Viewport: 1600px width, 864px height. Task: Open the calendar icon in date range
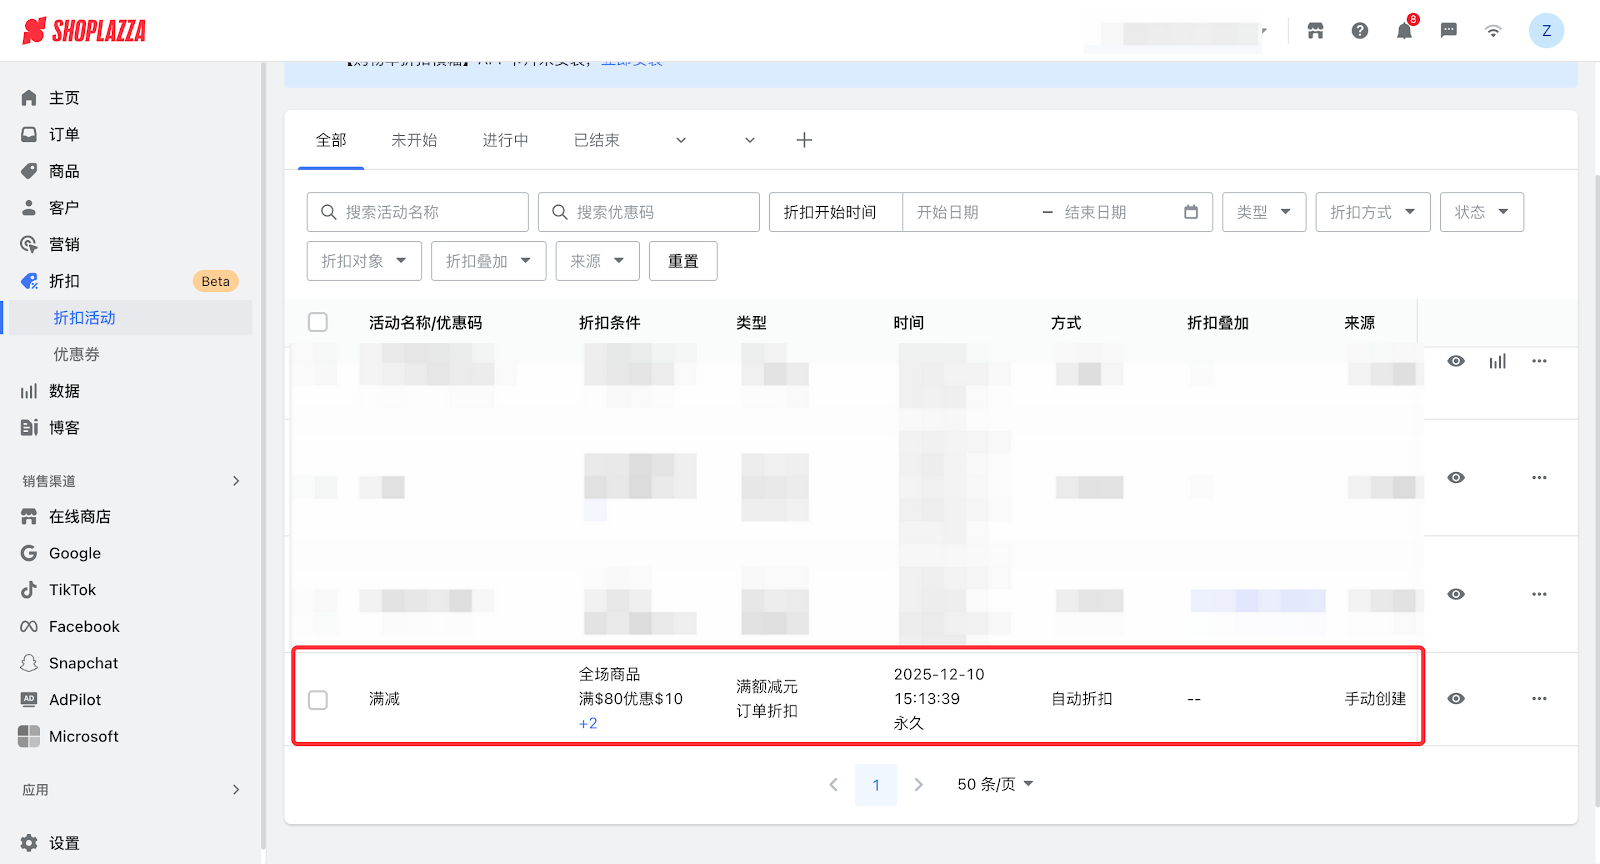click(x=1190, y=212)
